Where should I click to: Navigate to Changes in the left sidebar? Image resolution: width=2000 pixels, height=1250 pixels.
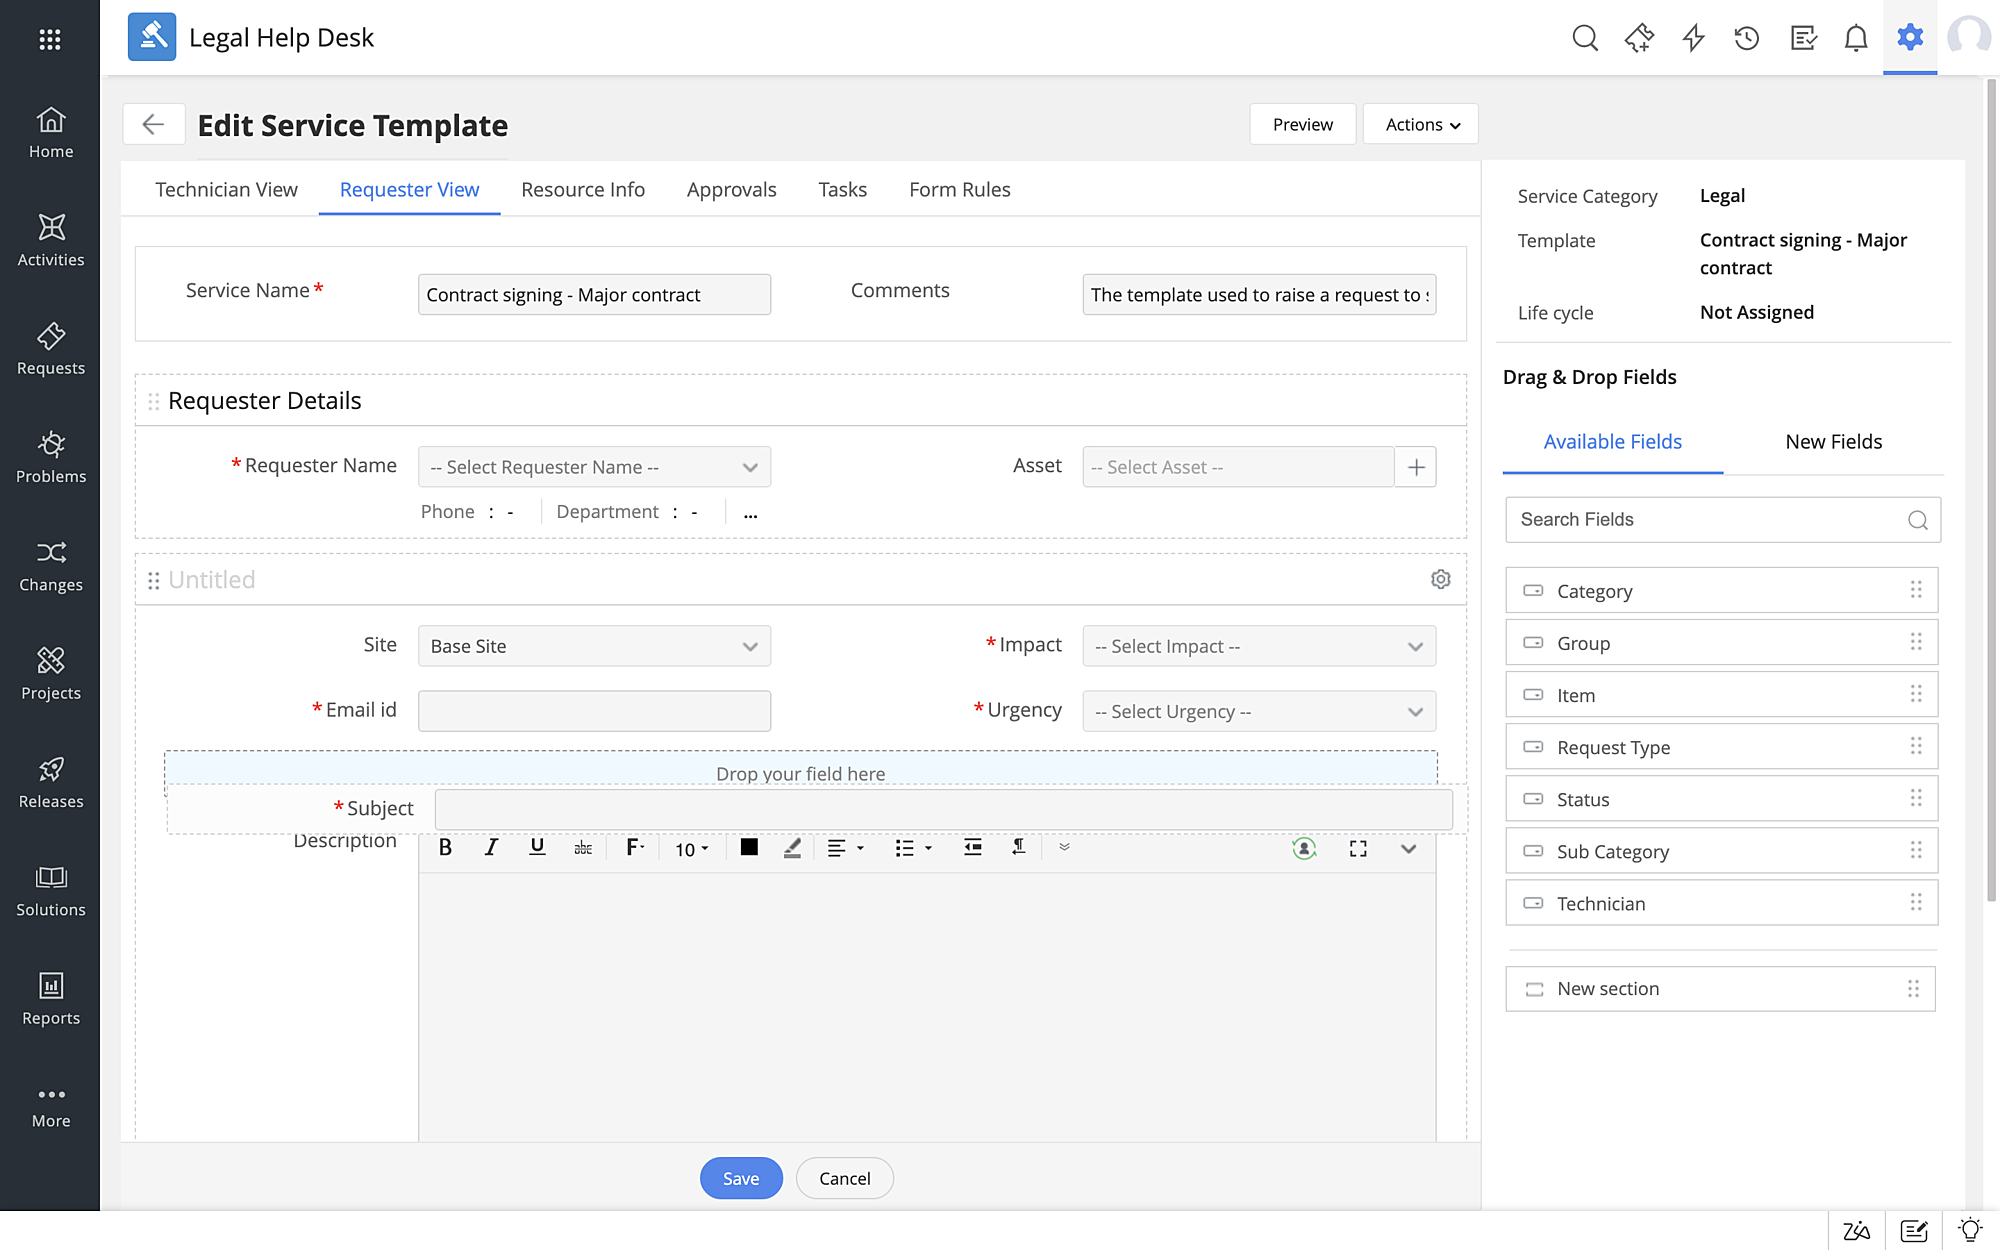[50, 566]
